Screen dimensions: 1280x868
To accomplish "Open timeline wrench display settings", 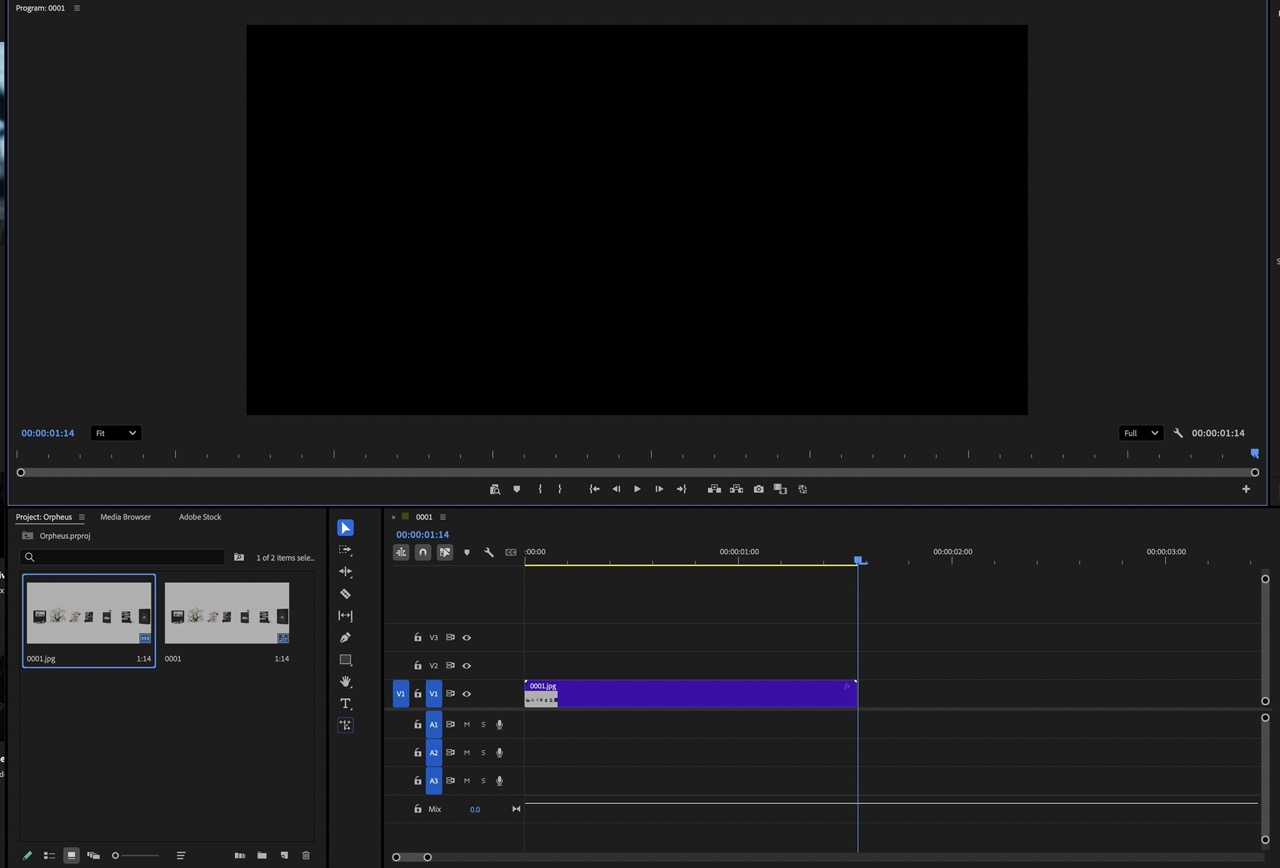I will point(489,552).
